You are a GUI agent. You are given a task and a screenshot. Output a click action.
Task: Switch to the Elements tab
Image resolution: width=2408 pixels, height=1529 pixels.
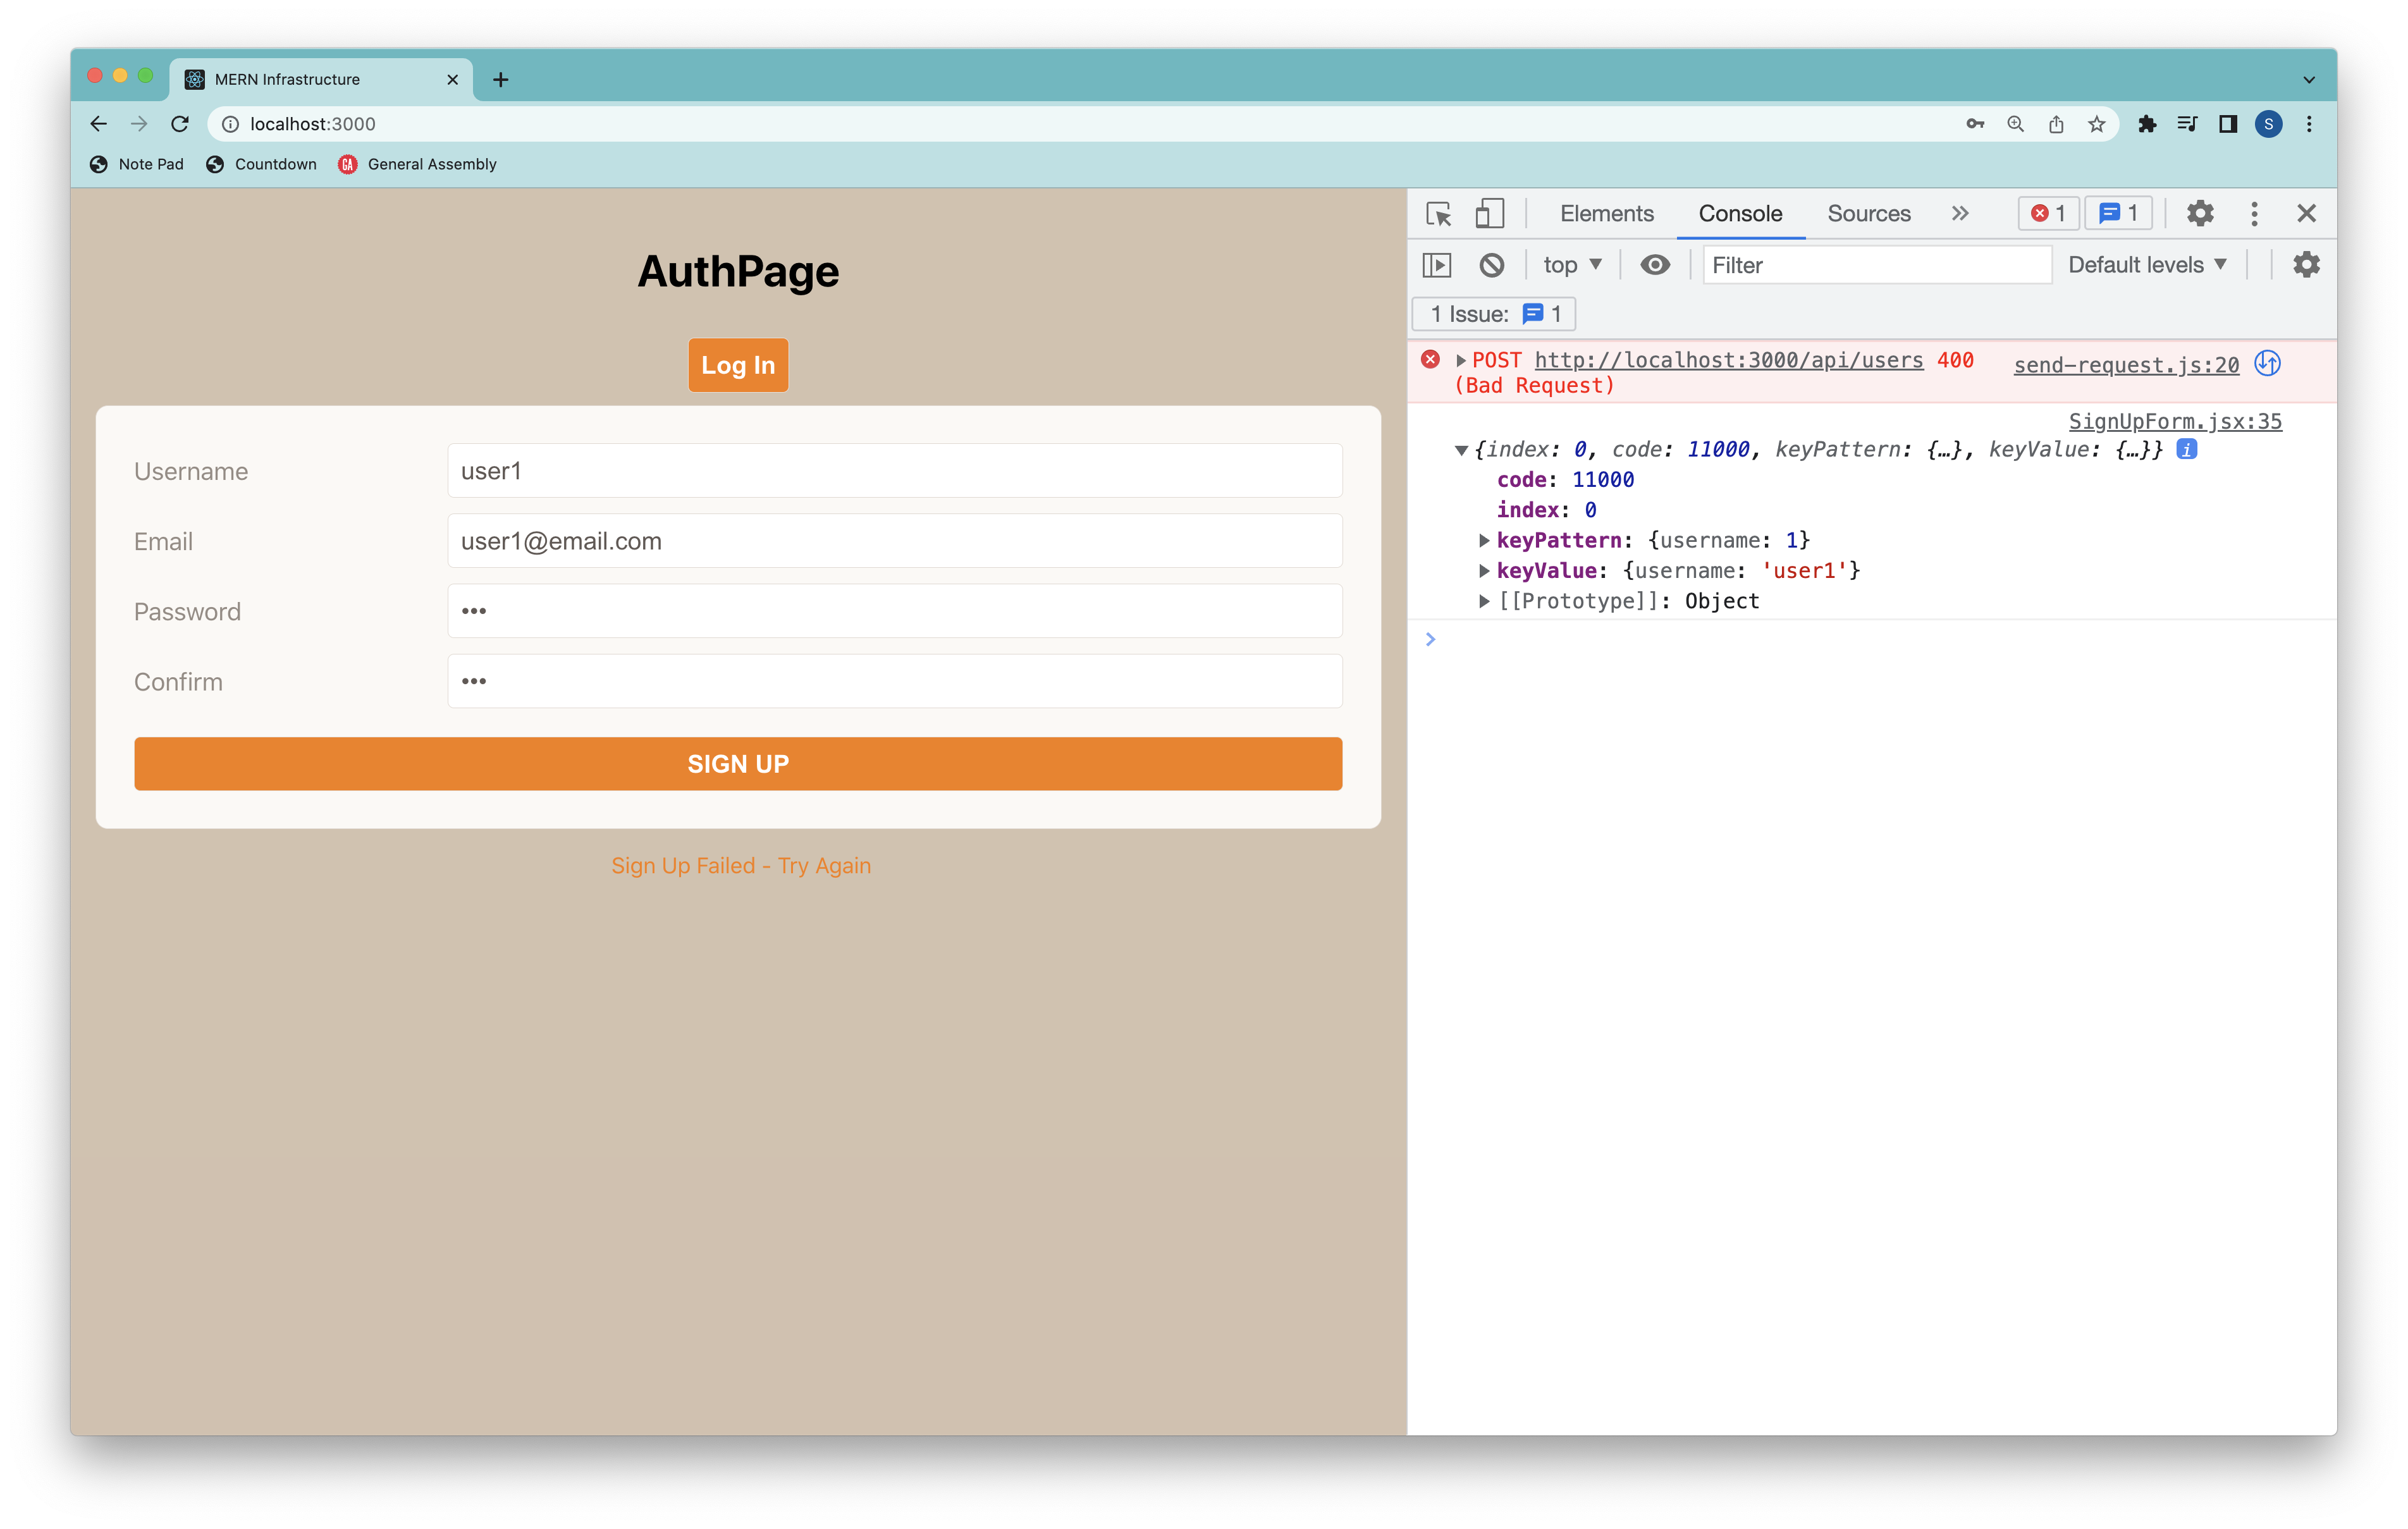[x=1606, y=214]
